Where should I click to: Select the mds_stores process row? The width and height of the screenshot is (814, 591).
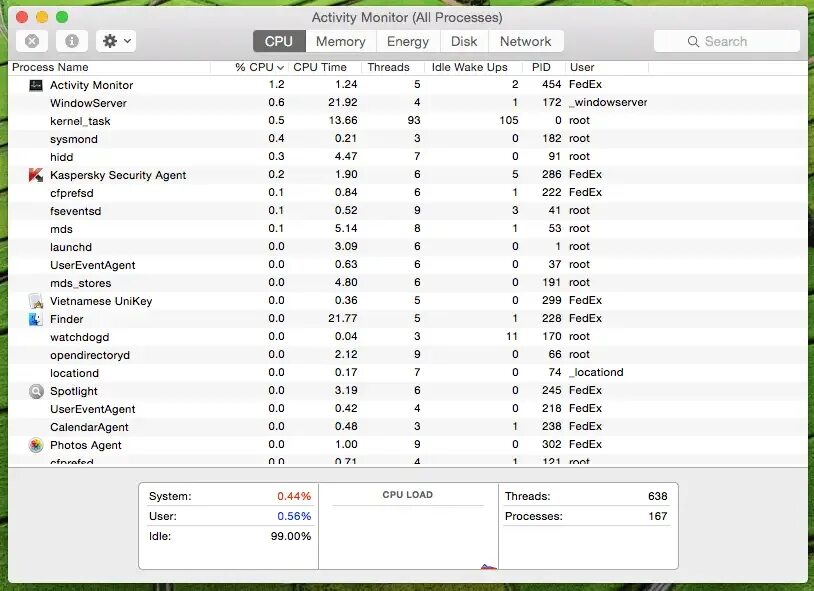click(408, 283)
